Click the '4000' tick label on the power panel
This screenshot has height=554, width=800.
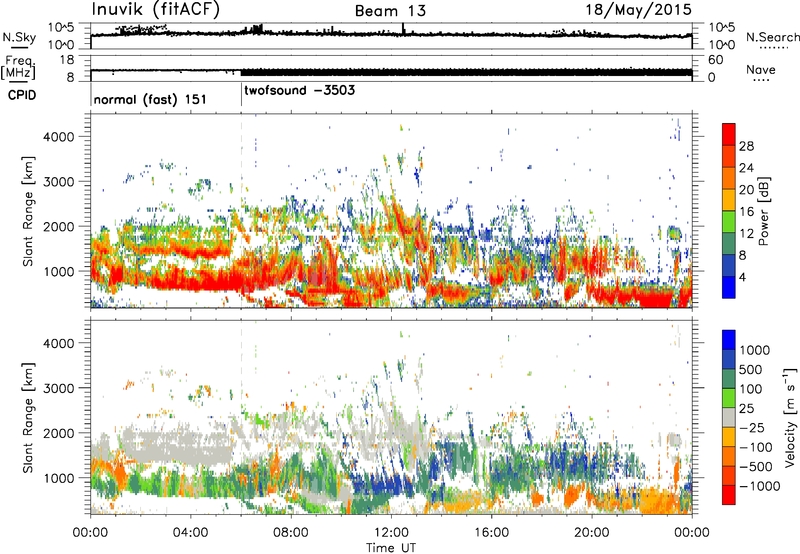pyautogui.click(x=58, y=137)
